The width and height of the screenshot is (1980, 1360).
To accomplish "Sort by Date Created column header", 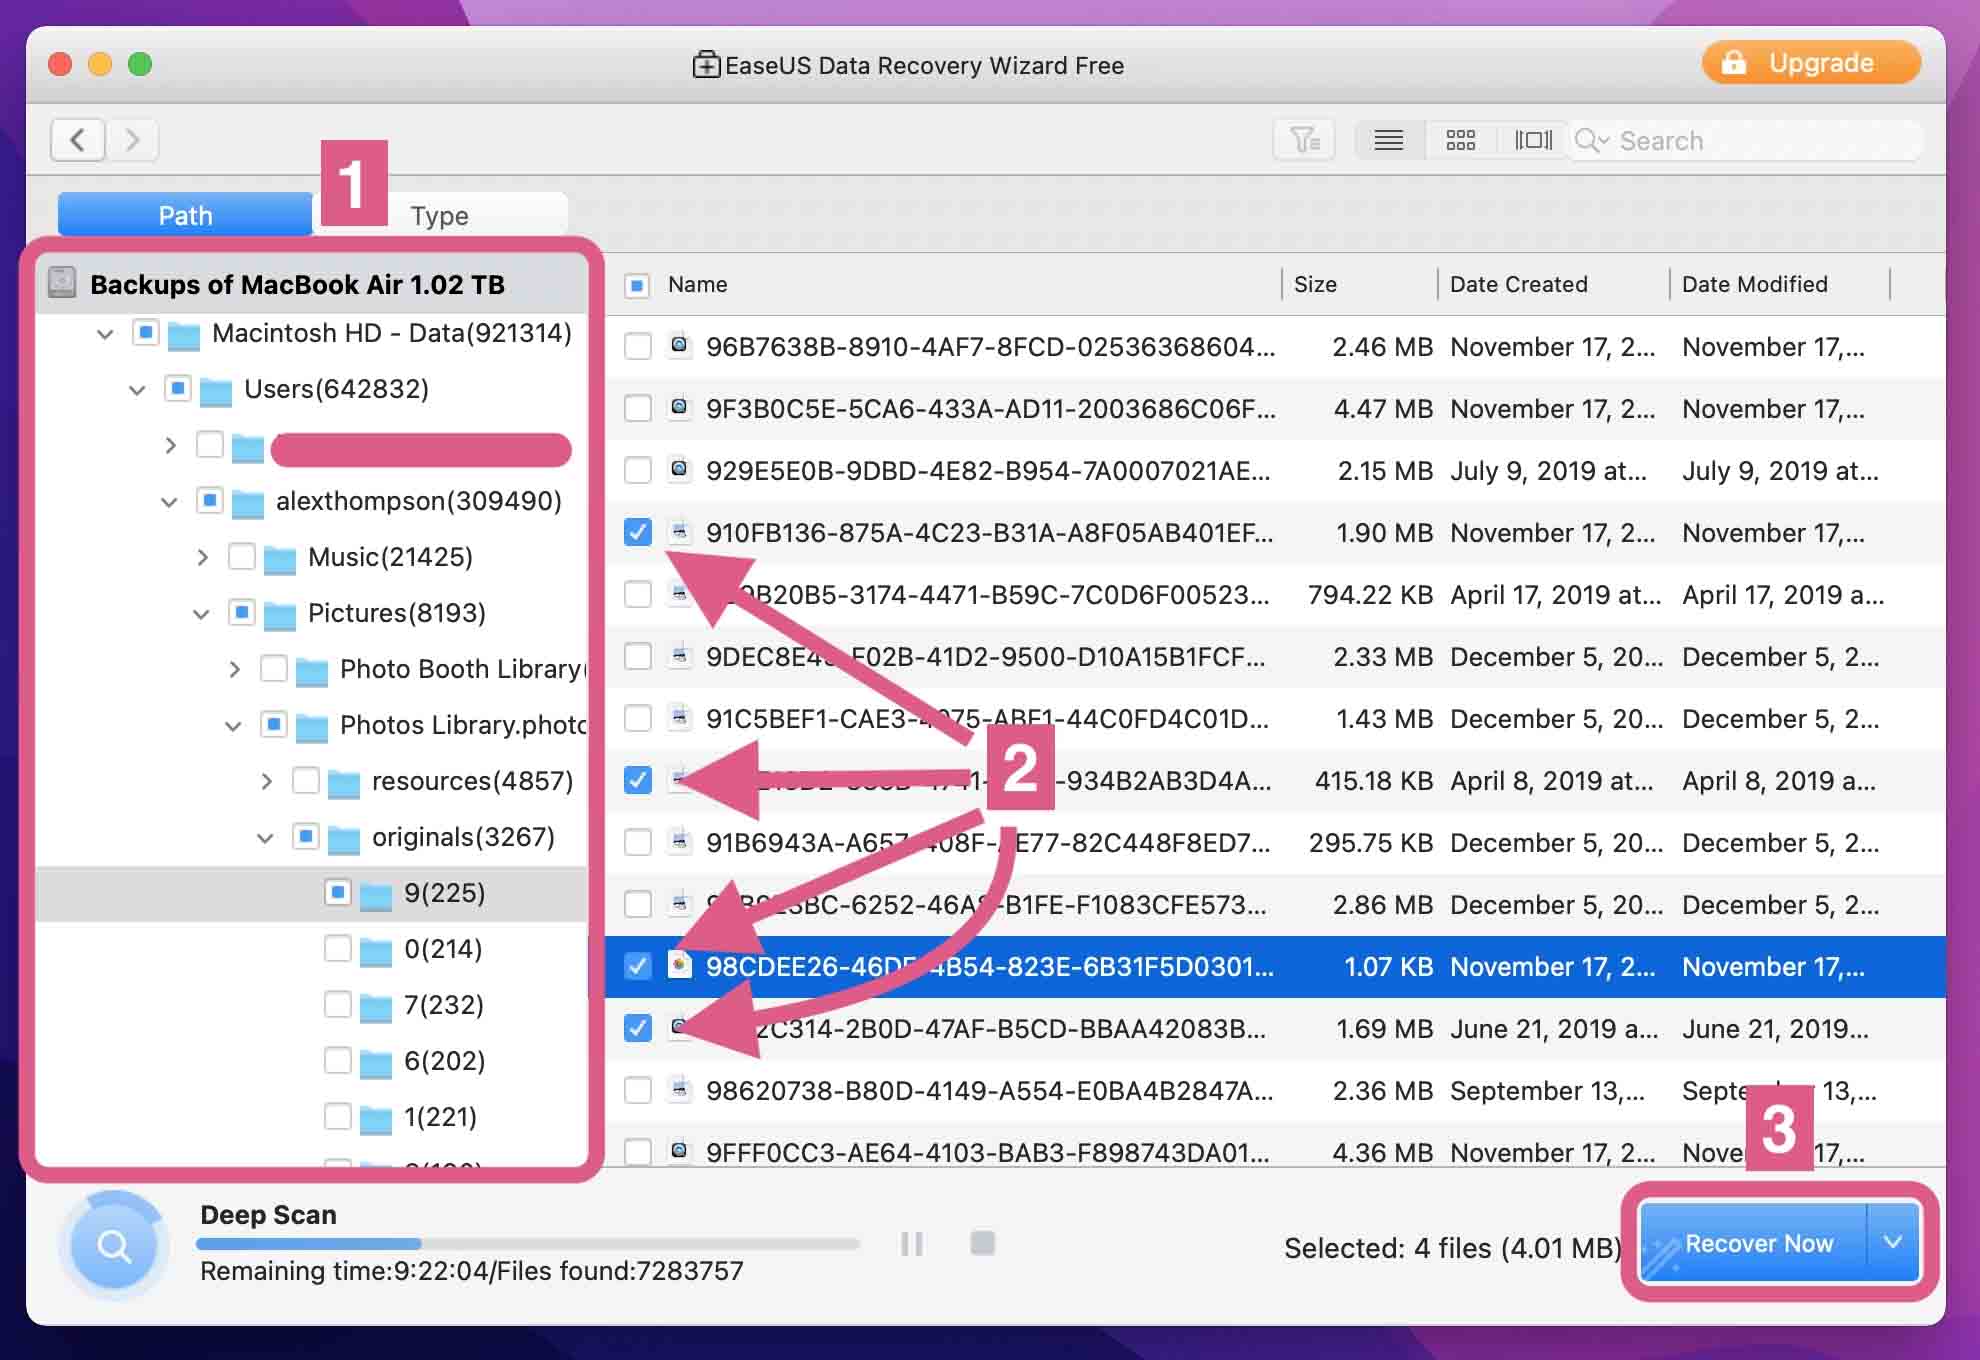I will coord(1518,284).
